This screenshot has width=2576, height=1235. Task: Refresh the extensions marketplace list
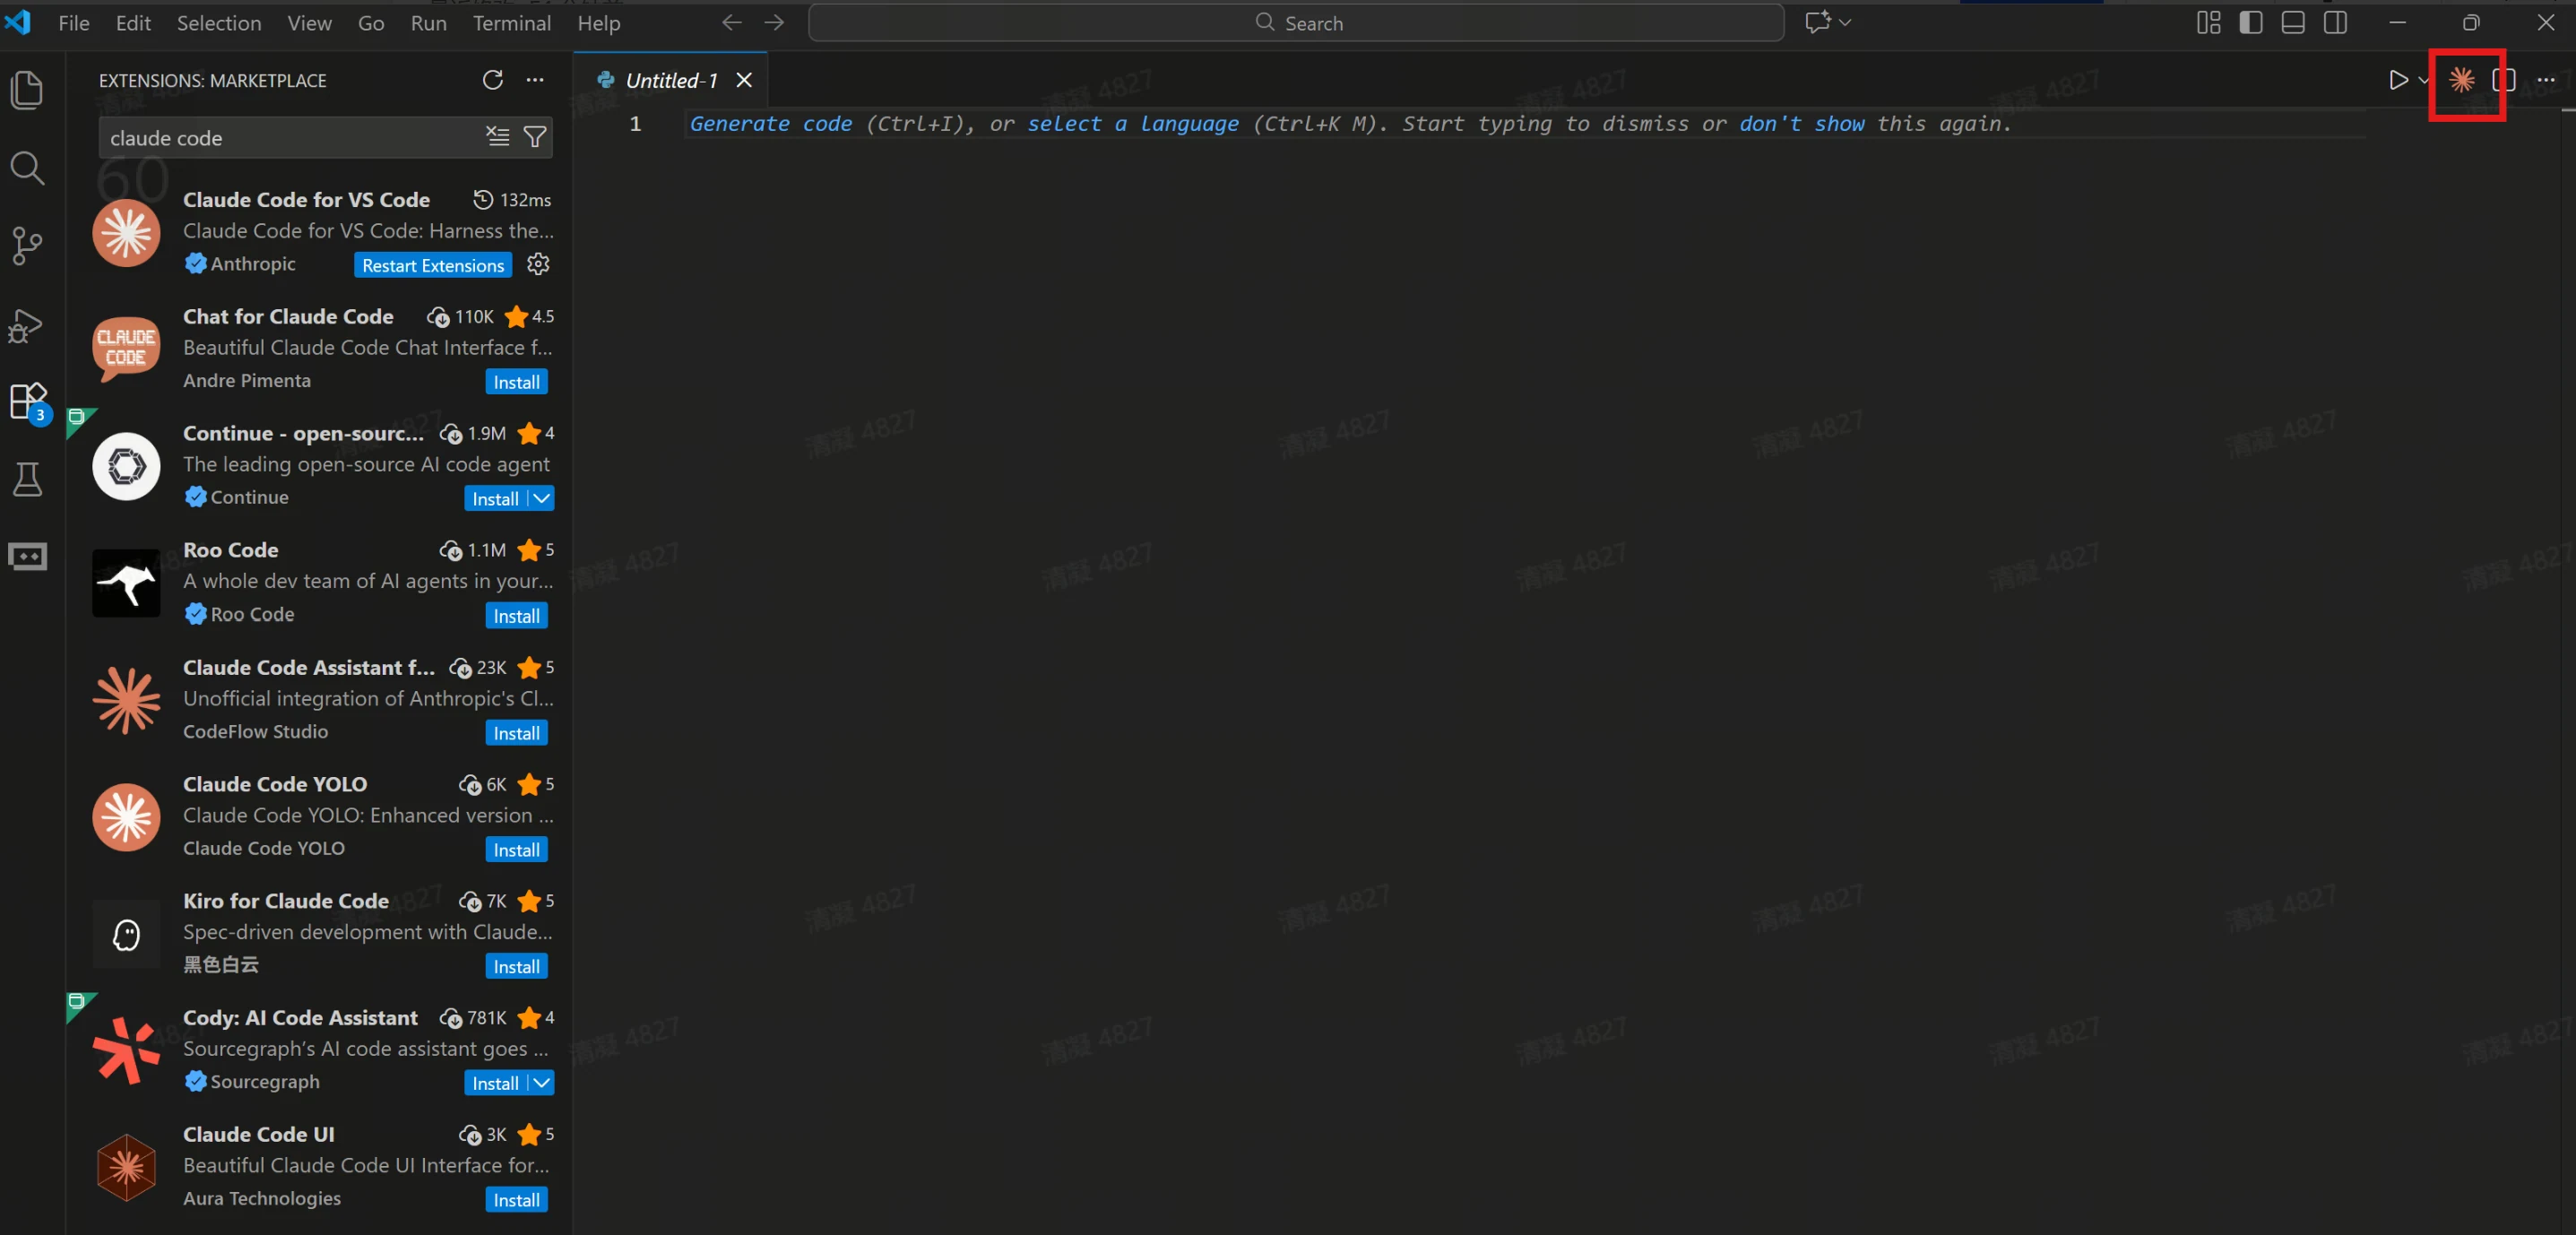click(x=493, y=80)
